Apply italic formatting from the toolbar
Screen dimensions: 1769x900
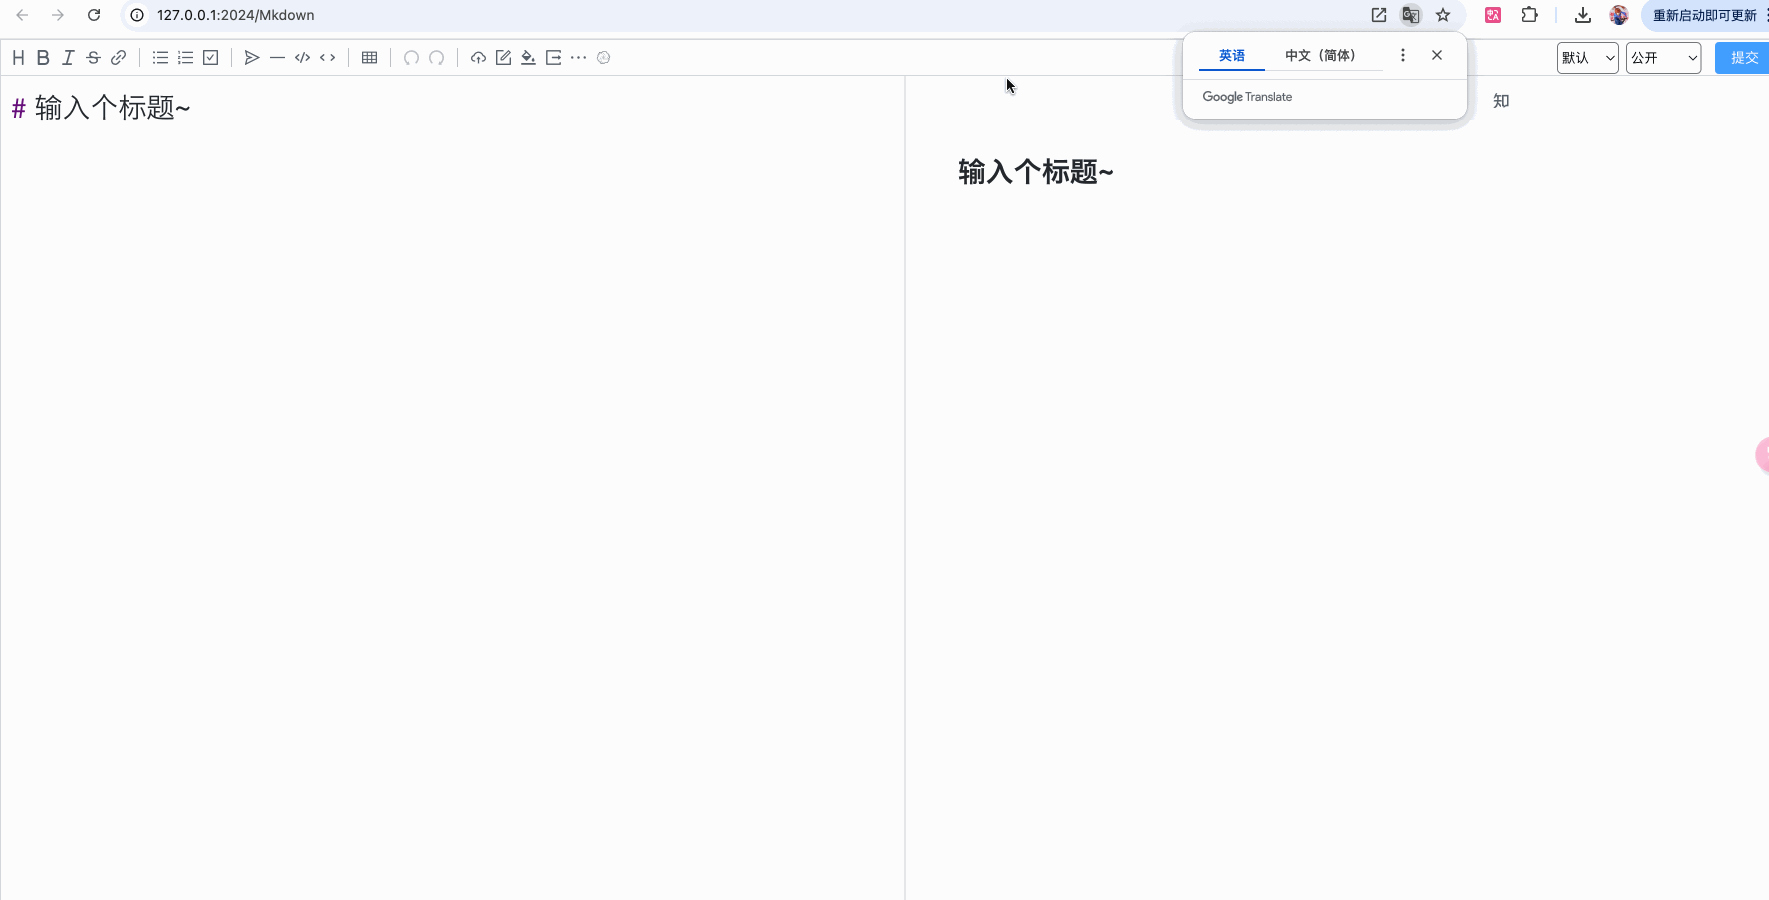pyautogui.click(x=68, y=58)
